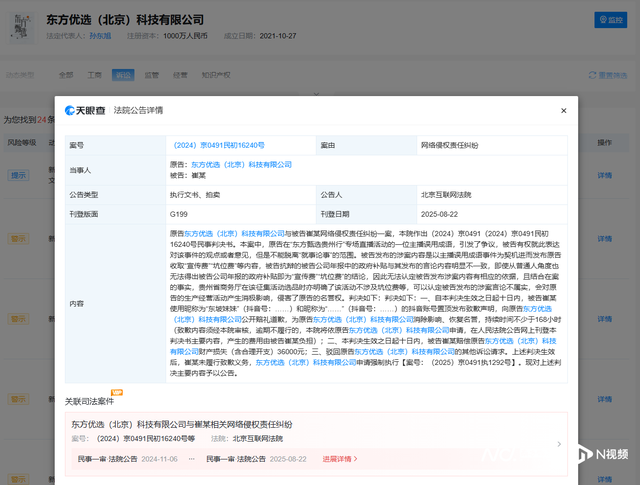Click 执行文书、拍卖 announcement type text
The width and height of the screenshot is (640, 485).
pos(195,195)
